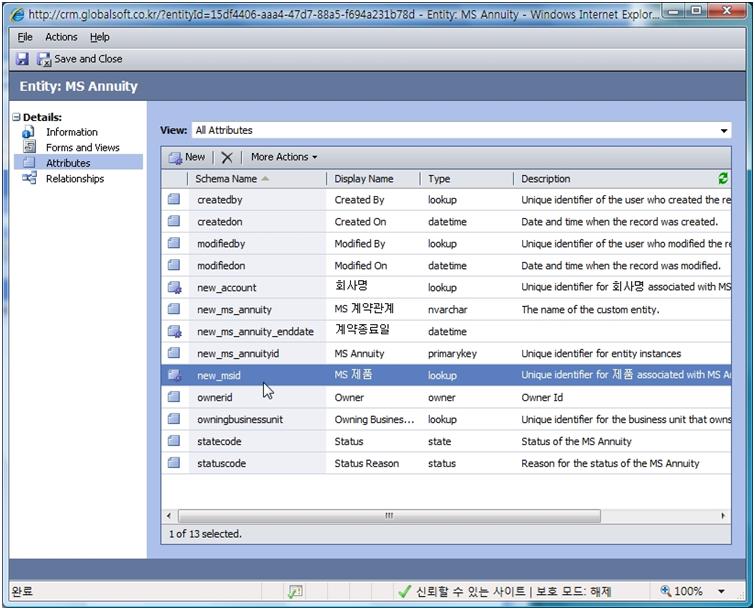Click the Delete X icon in grid toolbar
This screenshot has height=610, width=755.
[227, 157]
